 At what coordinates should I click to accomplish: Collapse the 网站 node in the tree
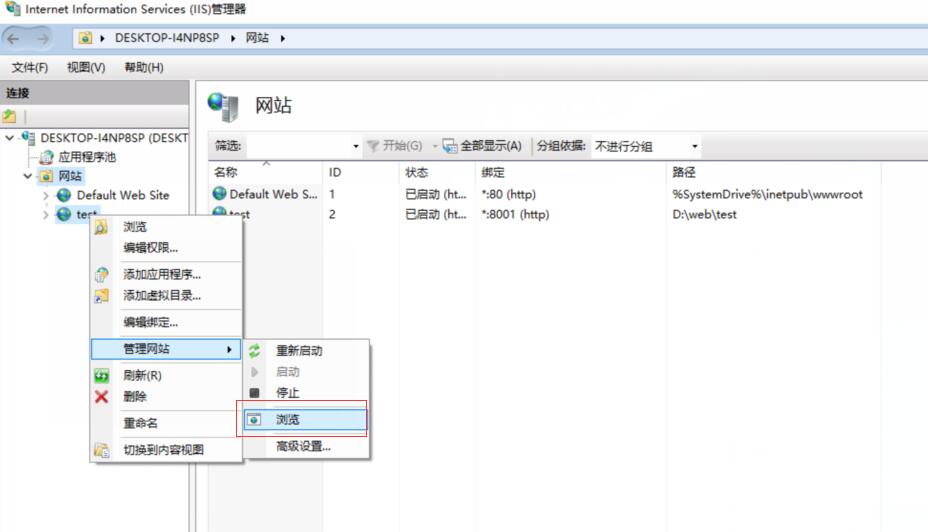tap(28, 176)
